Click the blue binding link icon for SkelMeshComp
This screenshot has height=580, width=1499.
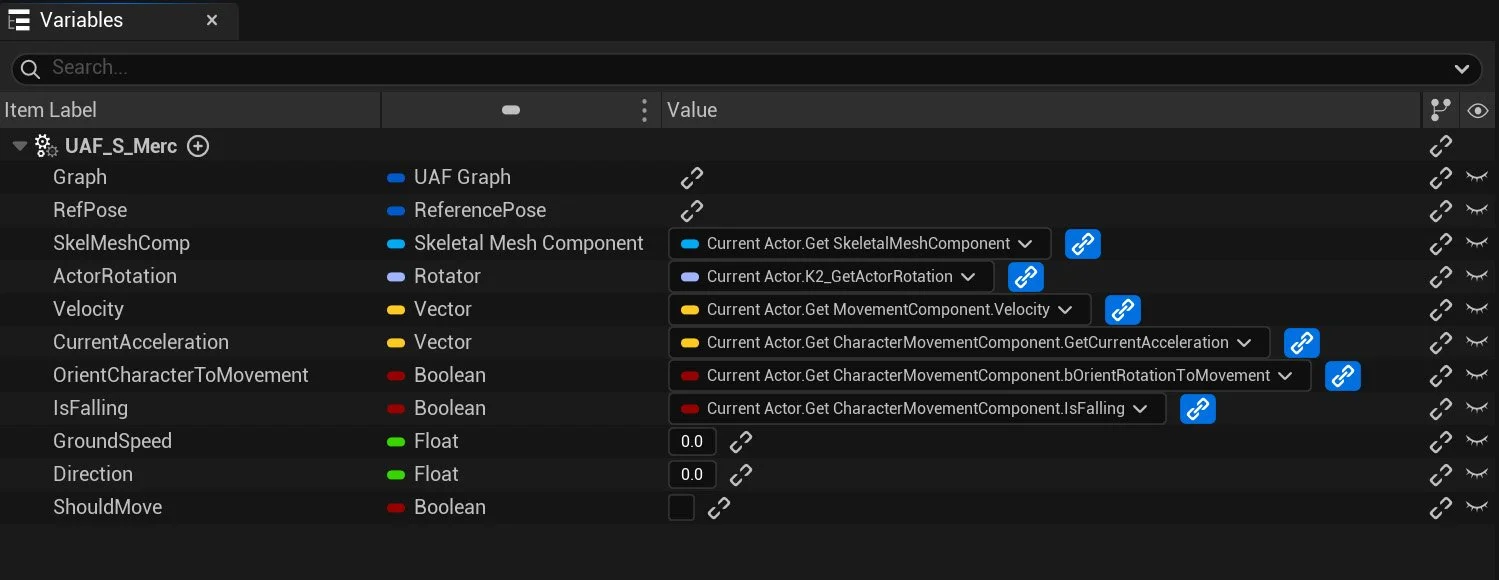(x=1083, y=244)
